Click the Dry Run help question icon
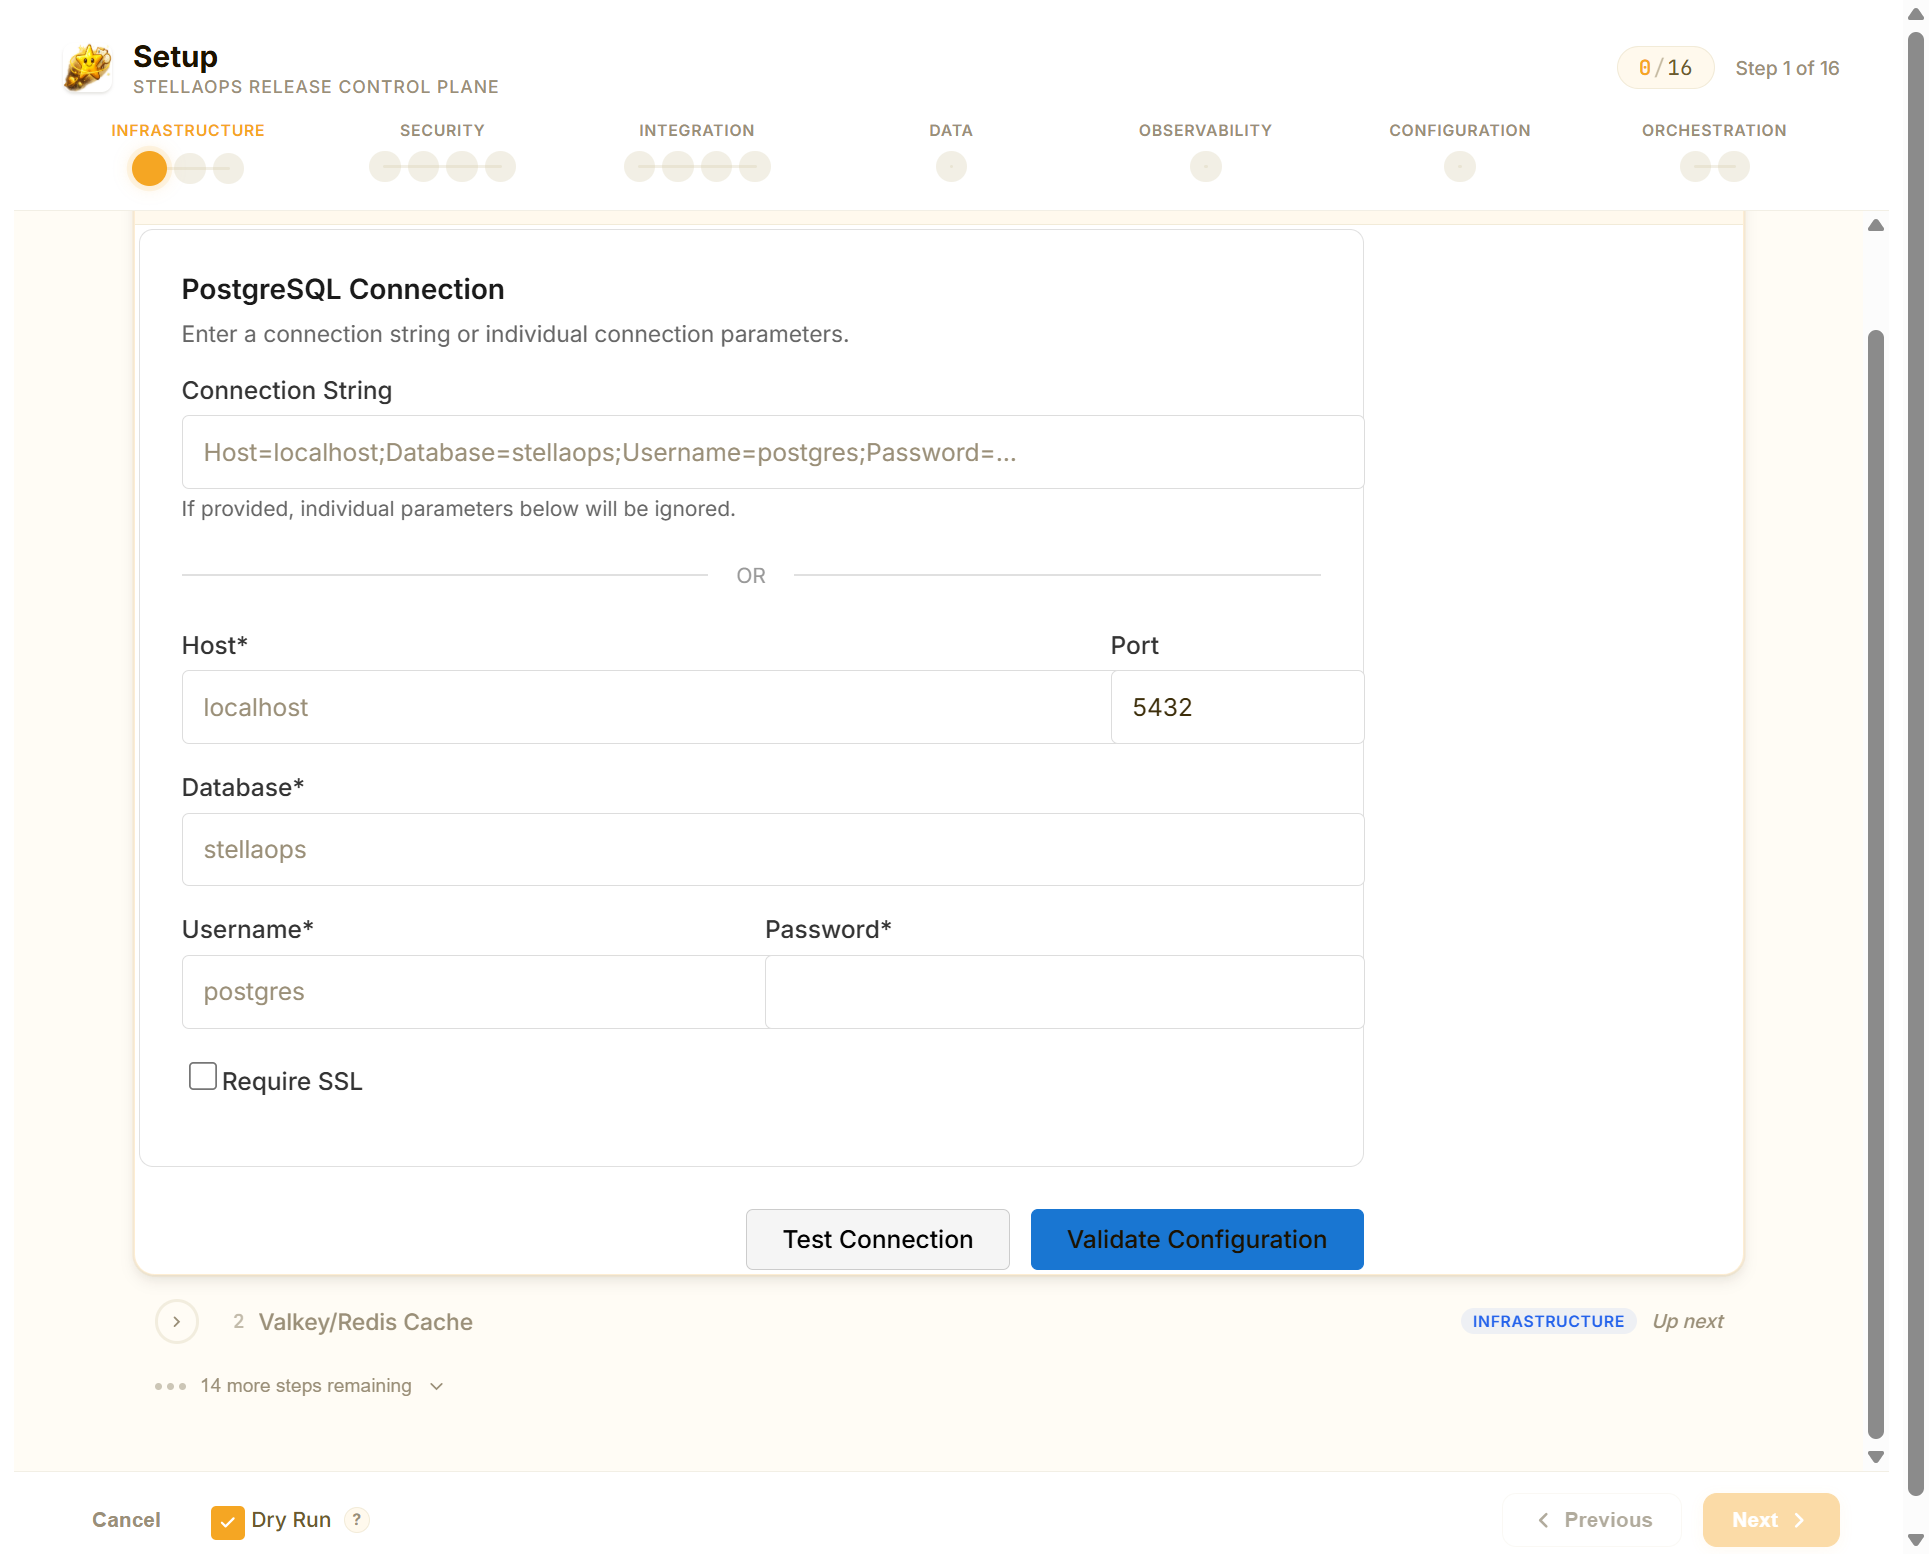This screenshot has height=1554, width=1929. pos(356,1520)
